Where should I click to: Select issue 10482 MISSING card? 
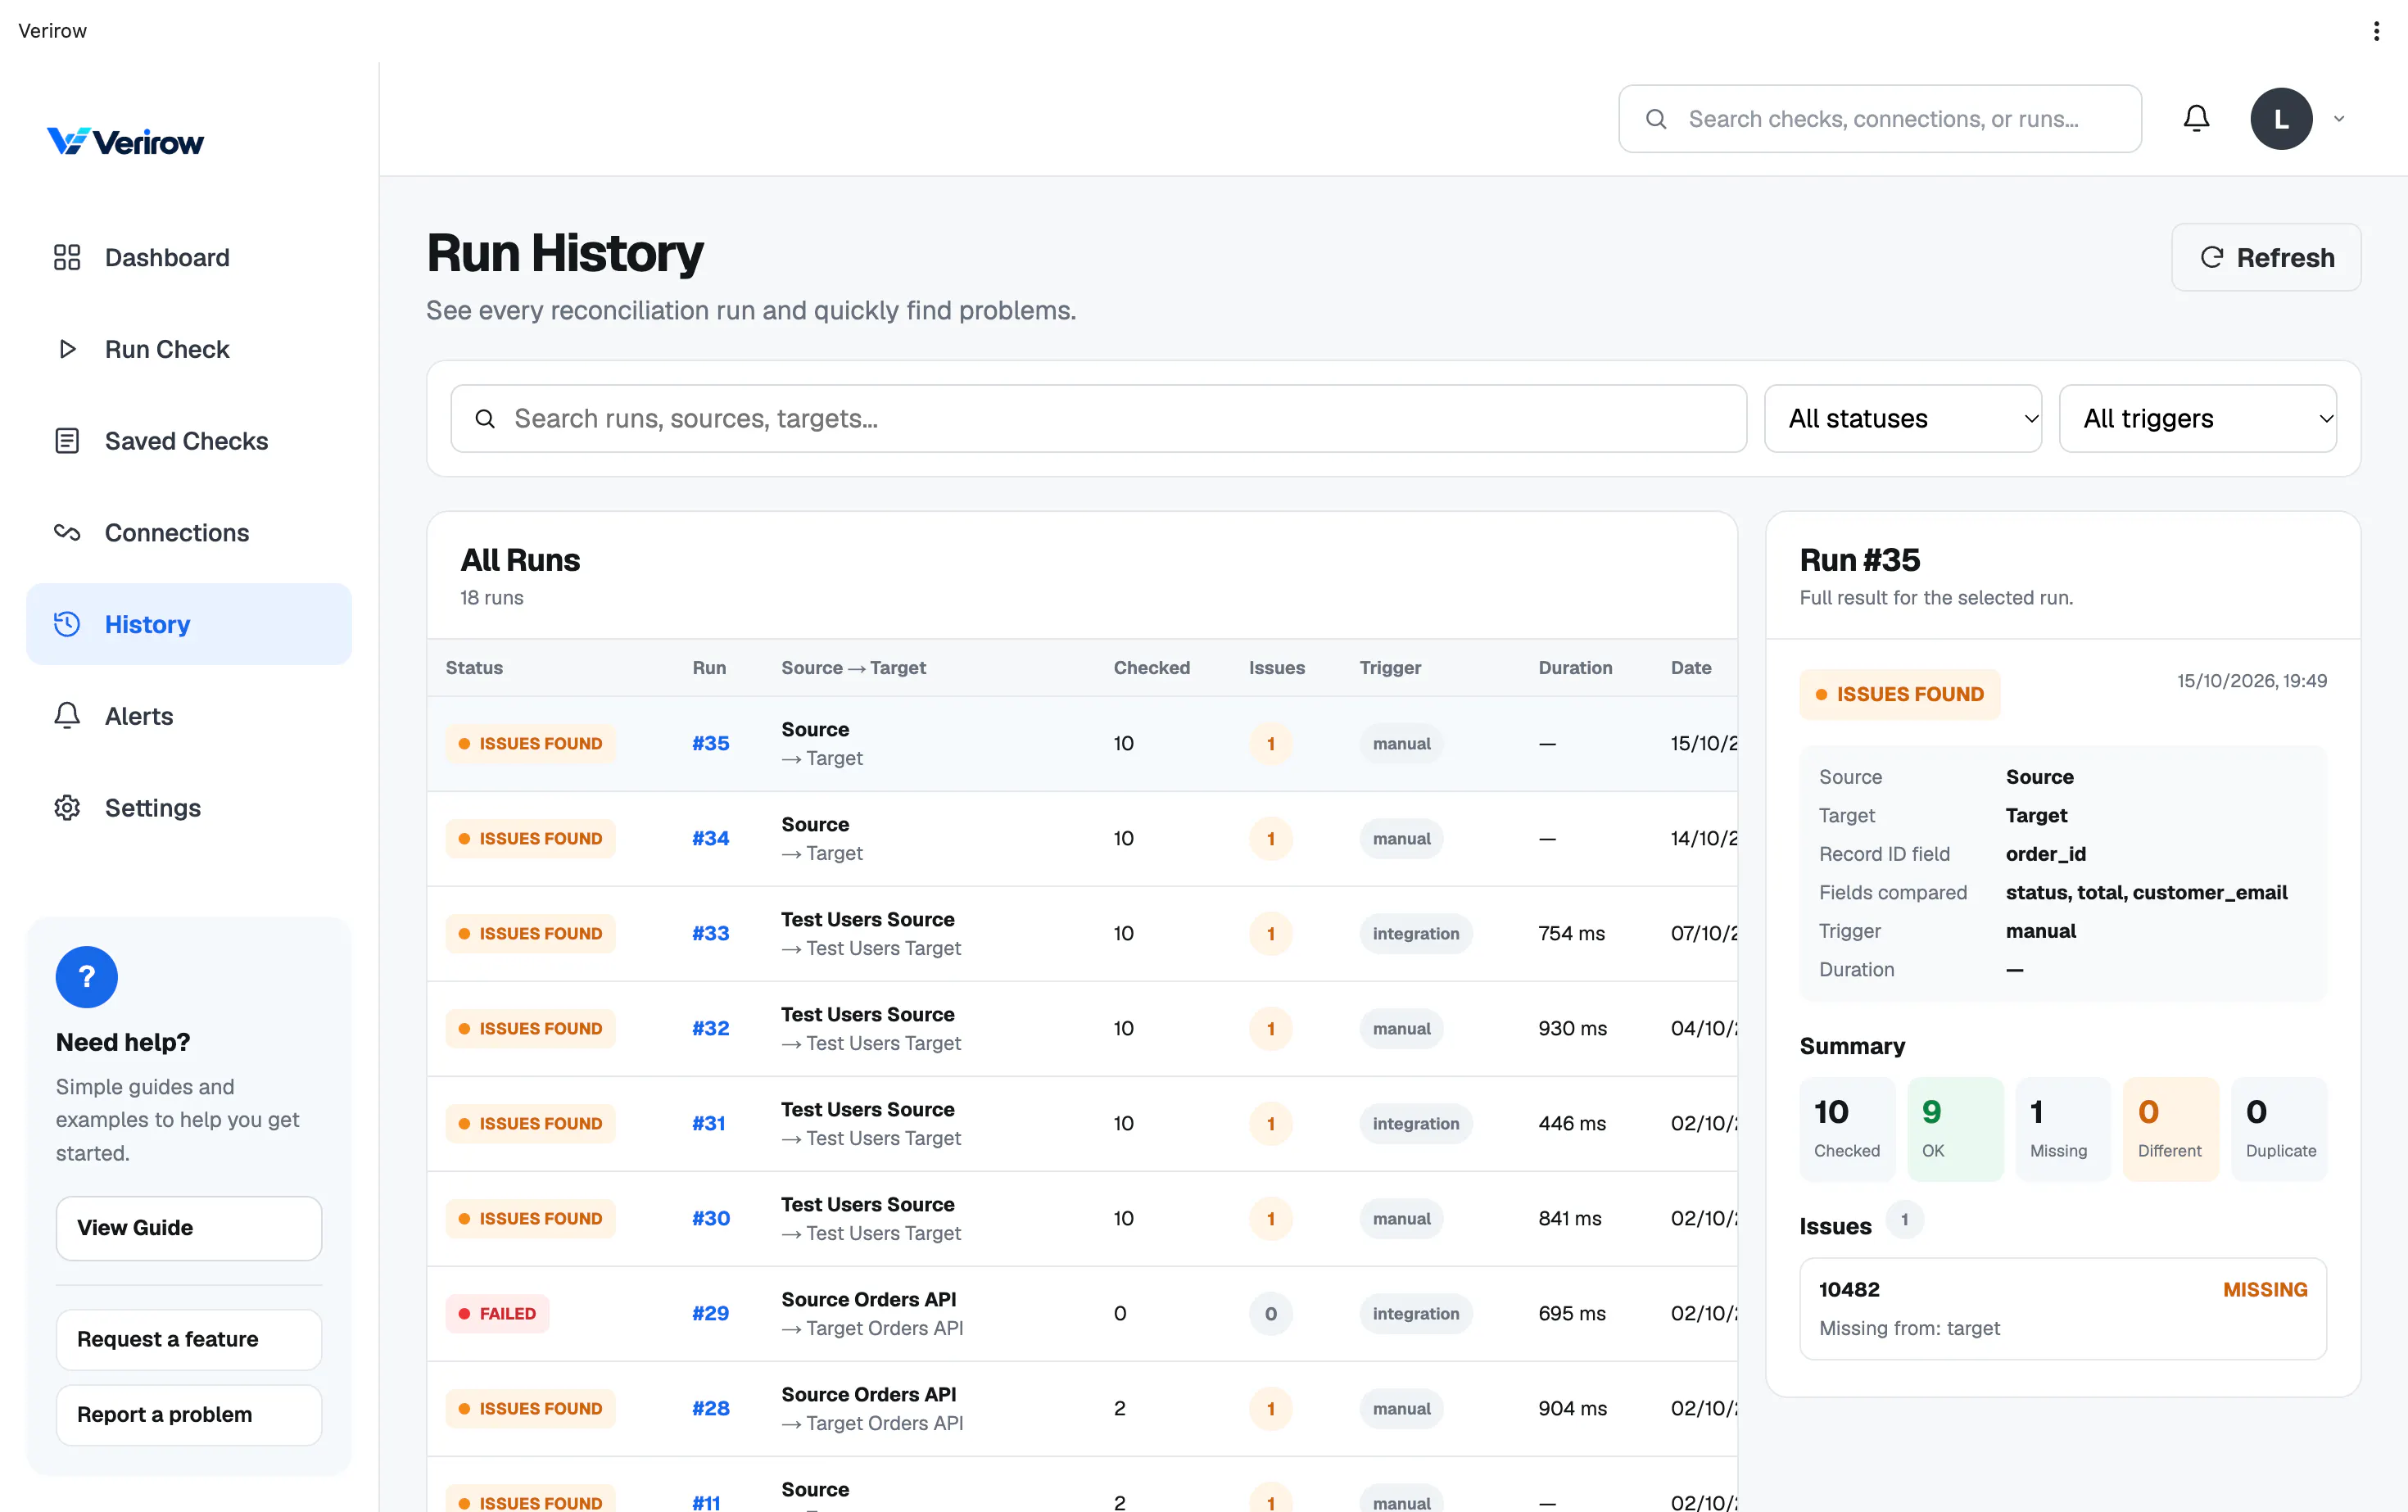(2063, 1308)
